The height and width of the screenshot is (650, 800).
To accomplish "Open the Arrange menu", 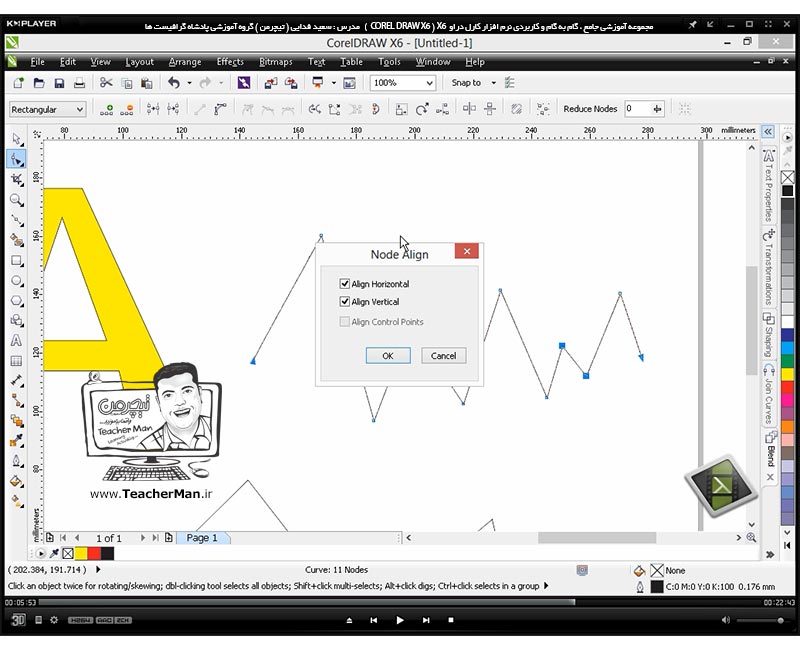I will point(185,62).
